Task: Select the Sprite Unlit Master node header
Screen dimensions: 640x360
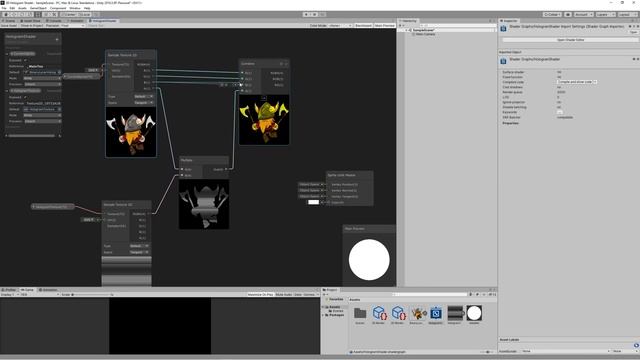Action: click(x=349, y=175)
